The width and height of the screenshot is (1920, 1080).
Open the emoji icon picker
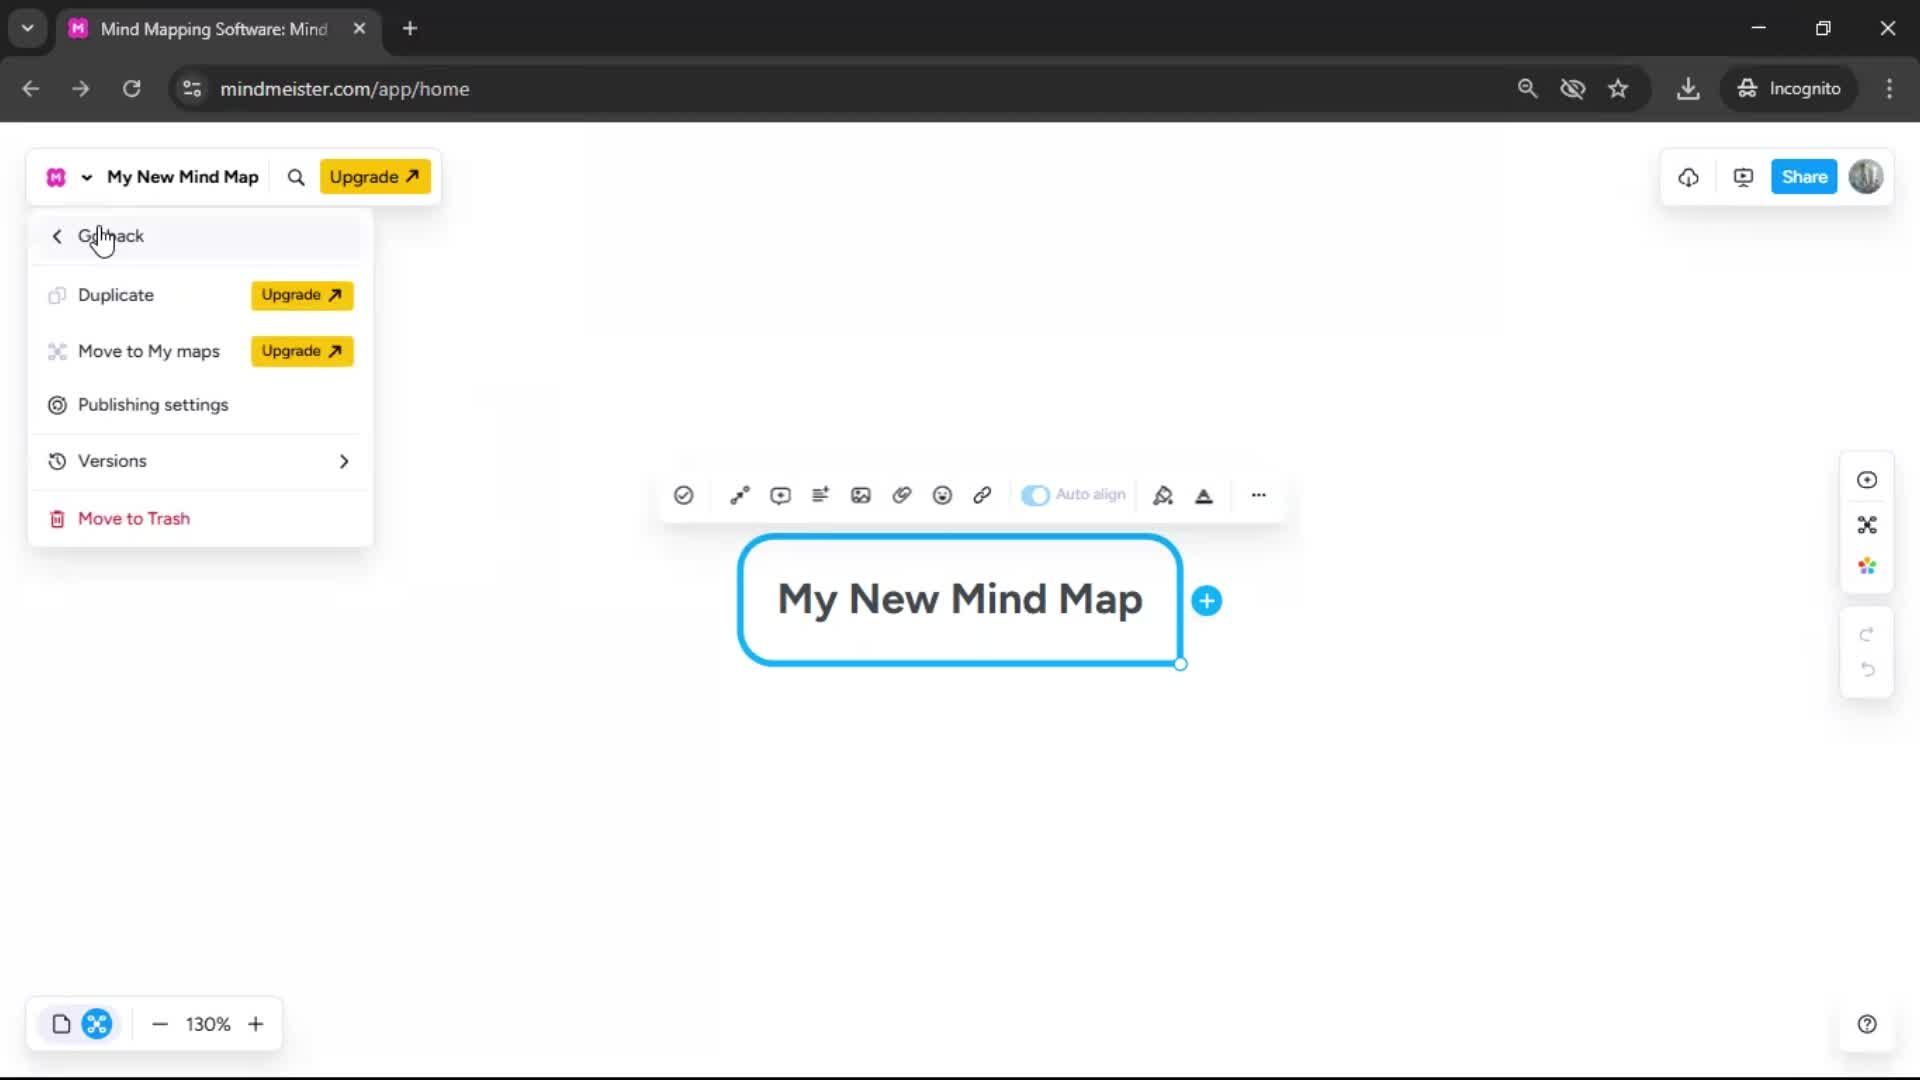(942, 495)
